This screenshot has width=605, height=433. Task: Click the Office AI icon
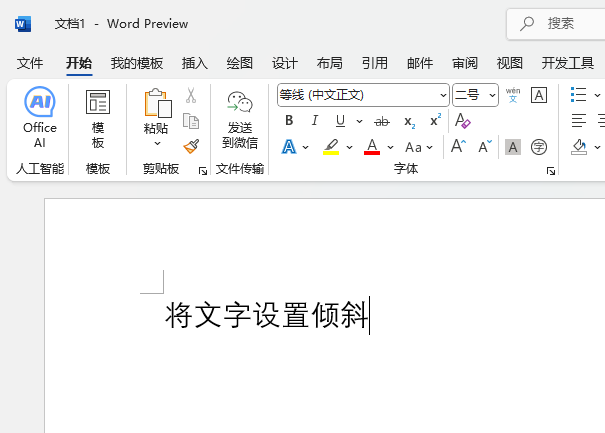[x=40, y=102]
